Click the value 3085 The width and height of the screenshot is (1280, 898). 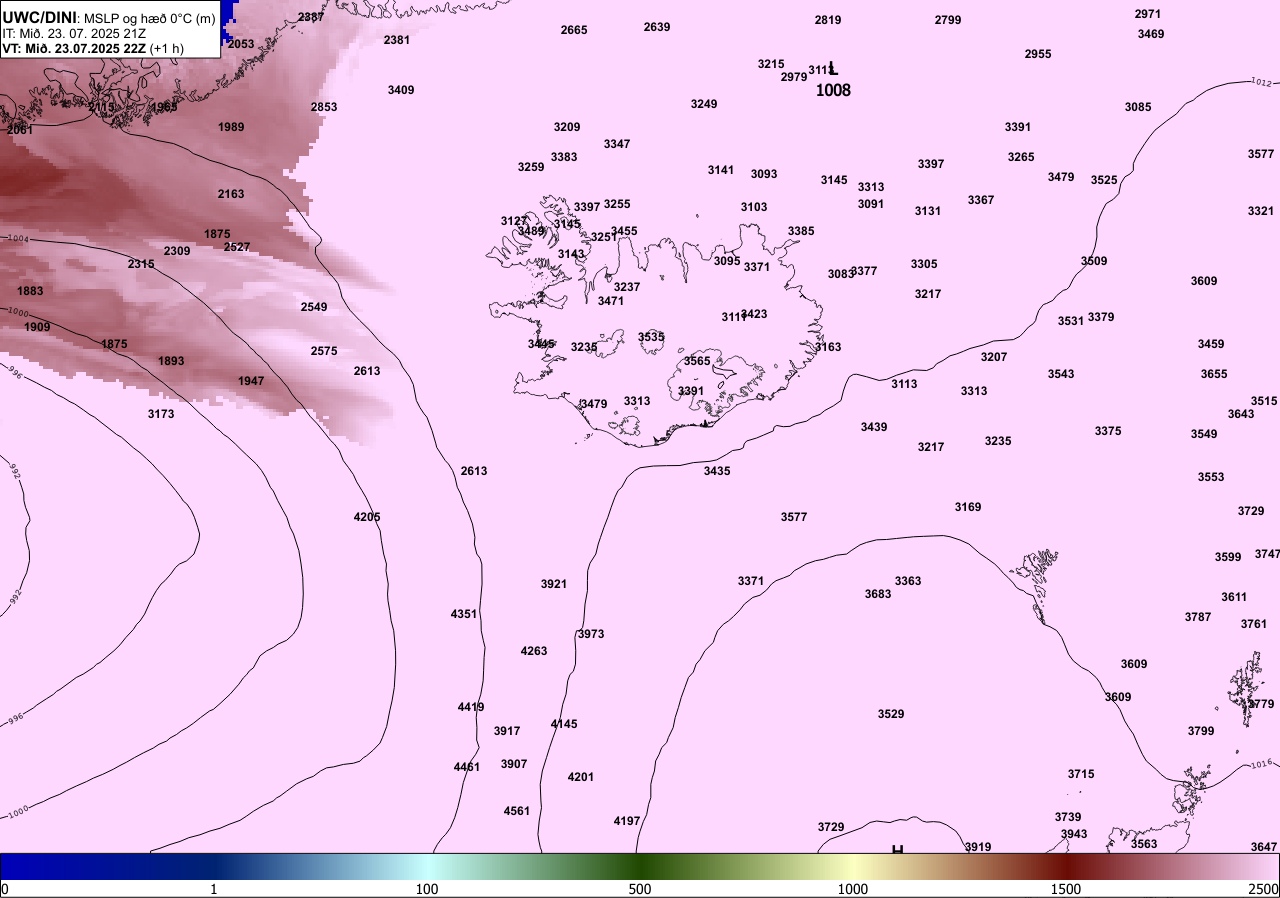pyautogui.click(x=1138, y=107)
